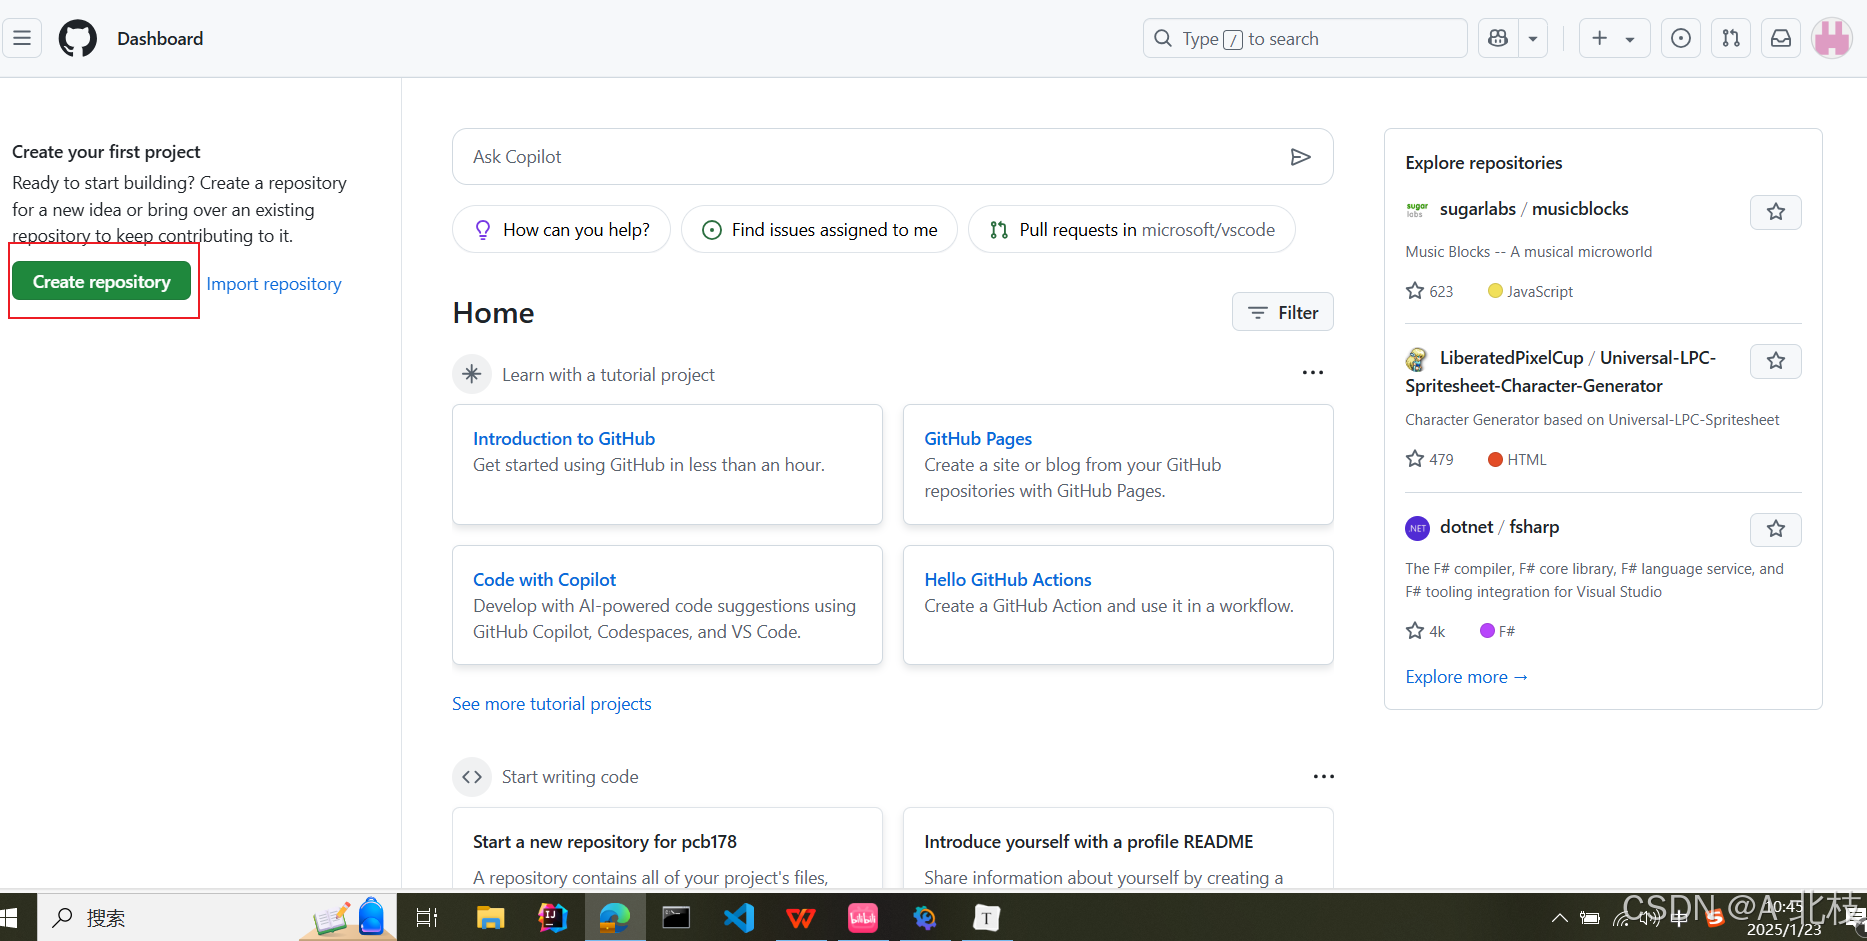
Task: Switch to Microsoft Edge on the taskbar
Action: tap(614, 917)
